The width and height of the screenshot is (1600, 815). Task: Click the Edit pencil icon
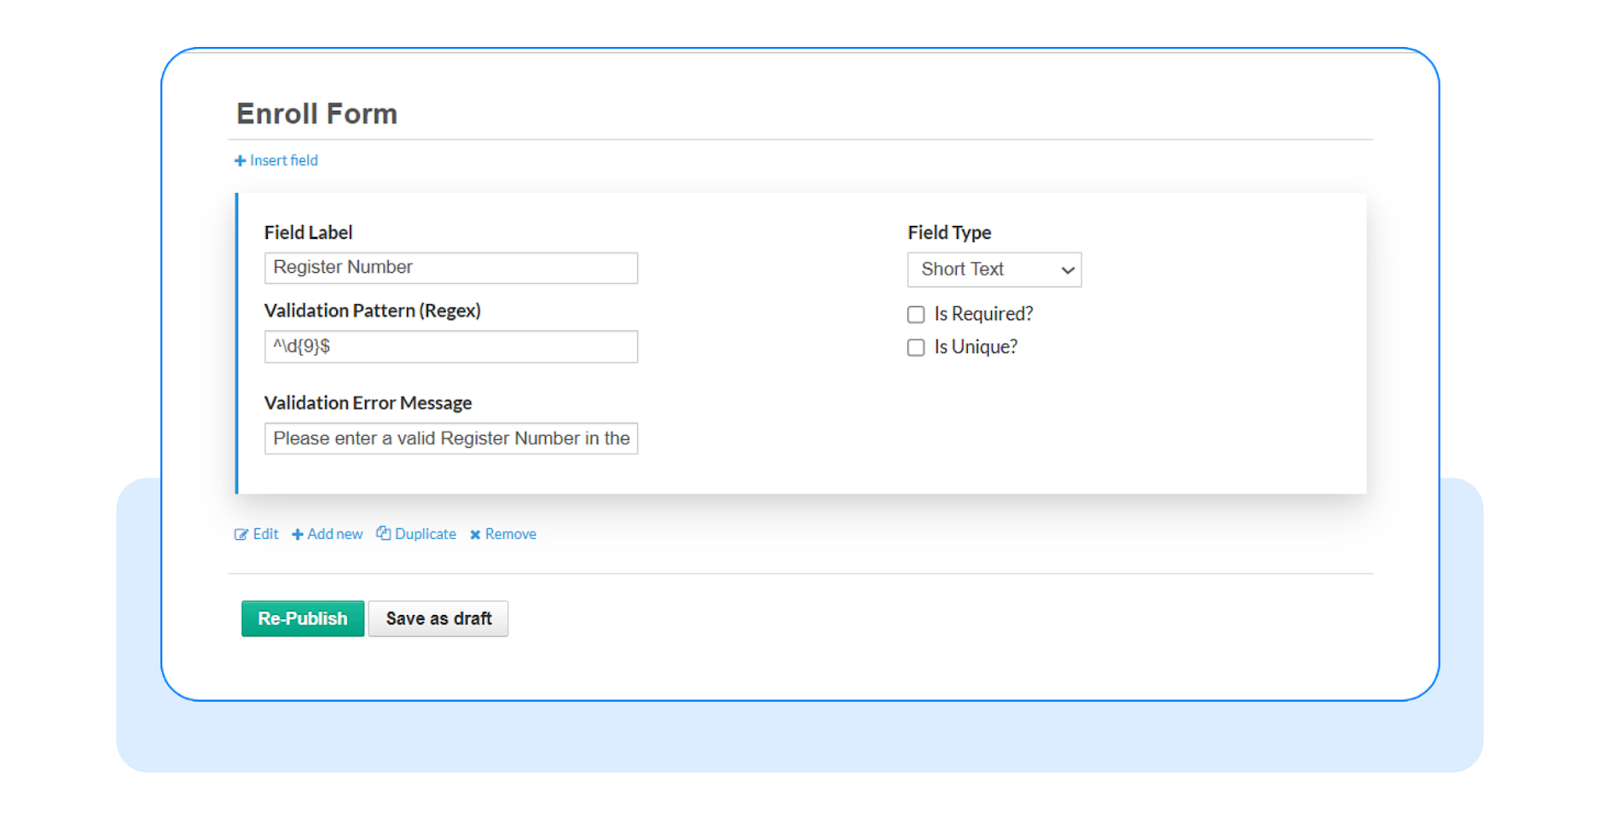pos(241,535)
